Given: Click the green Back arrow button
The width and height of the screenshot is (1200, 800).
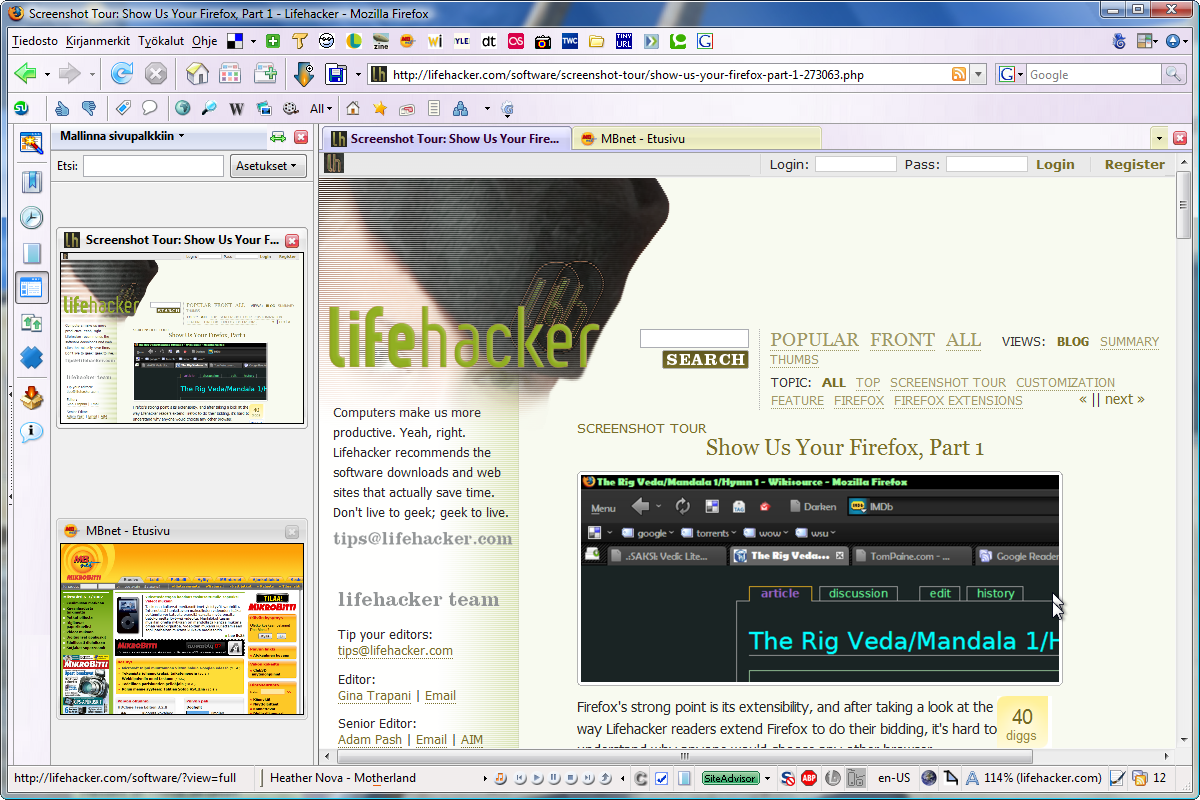Looking at the screenshot, I should point(25,74).
